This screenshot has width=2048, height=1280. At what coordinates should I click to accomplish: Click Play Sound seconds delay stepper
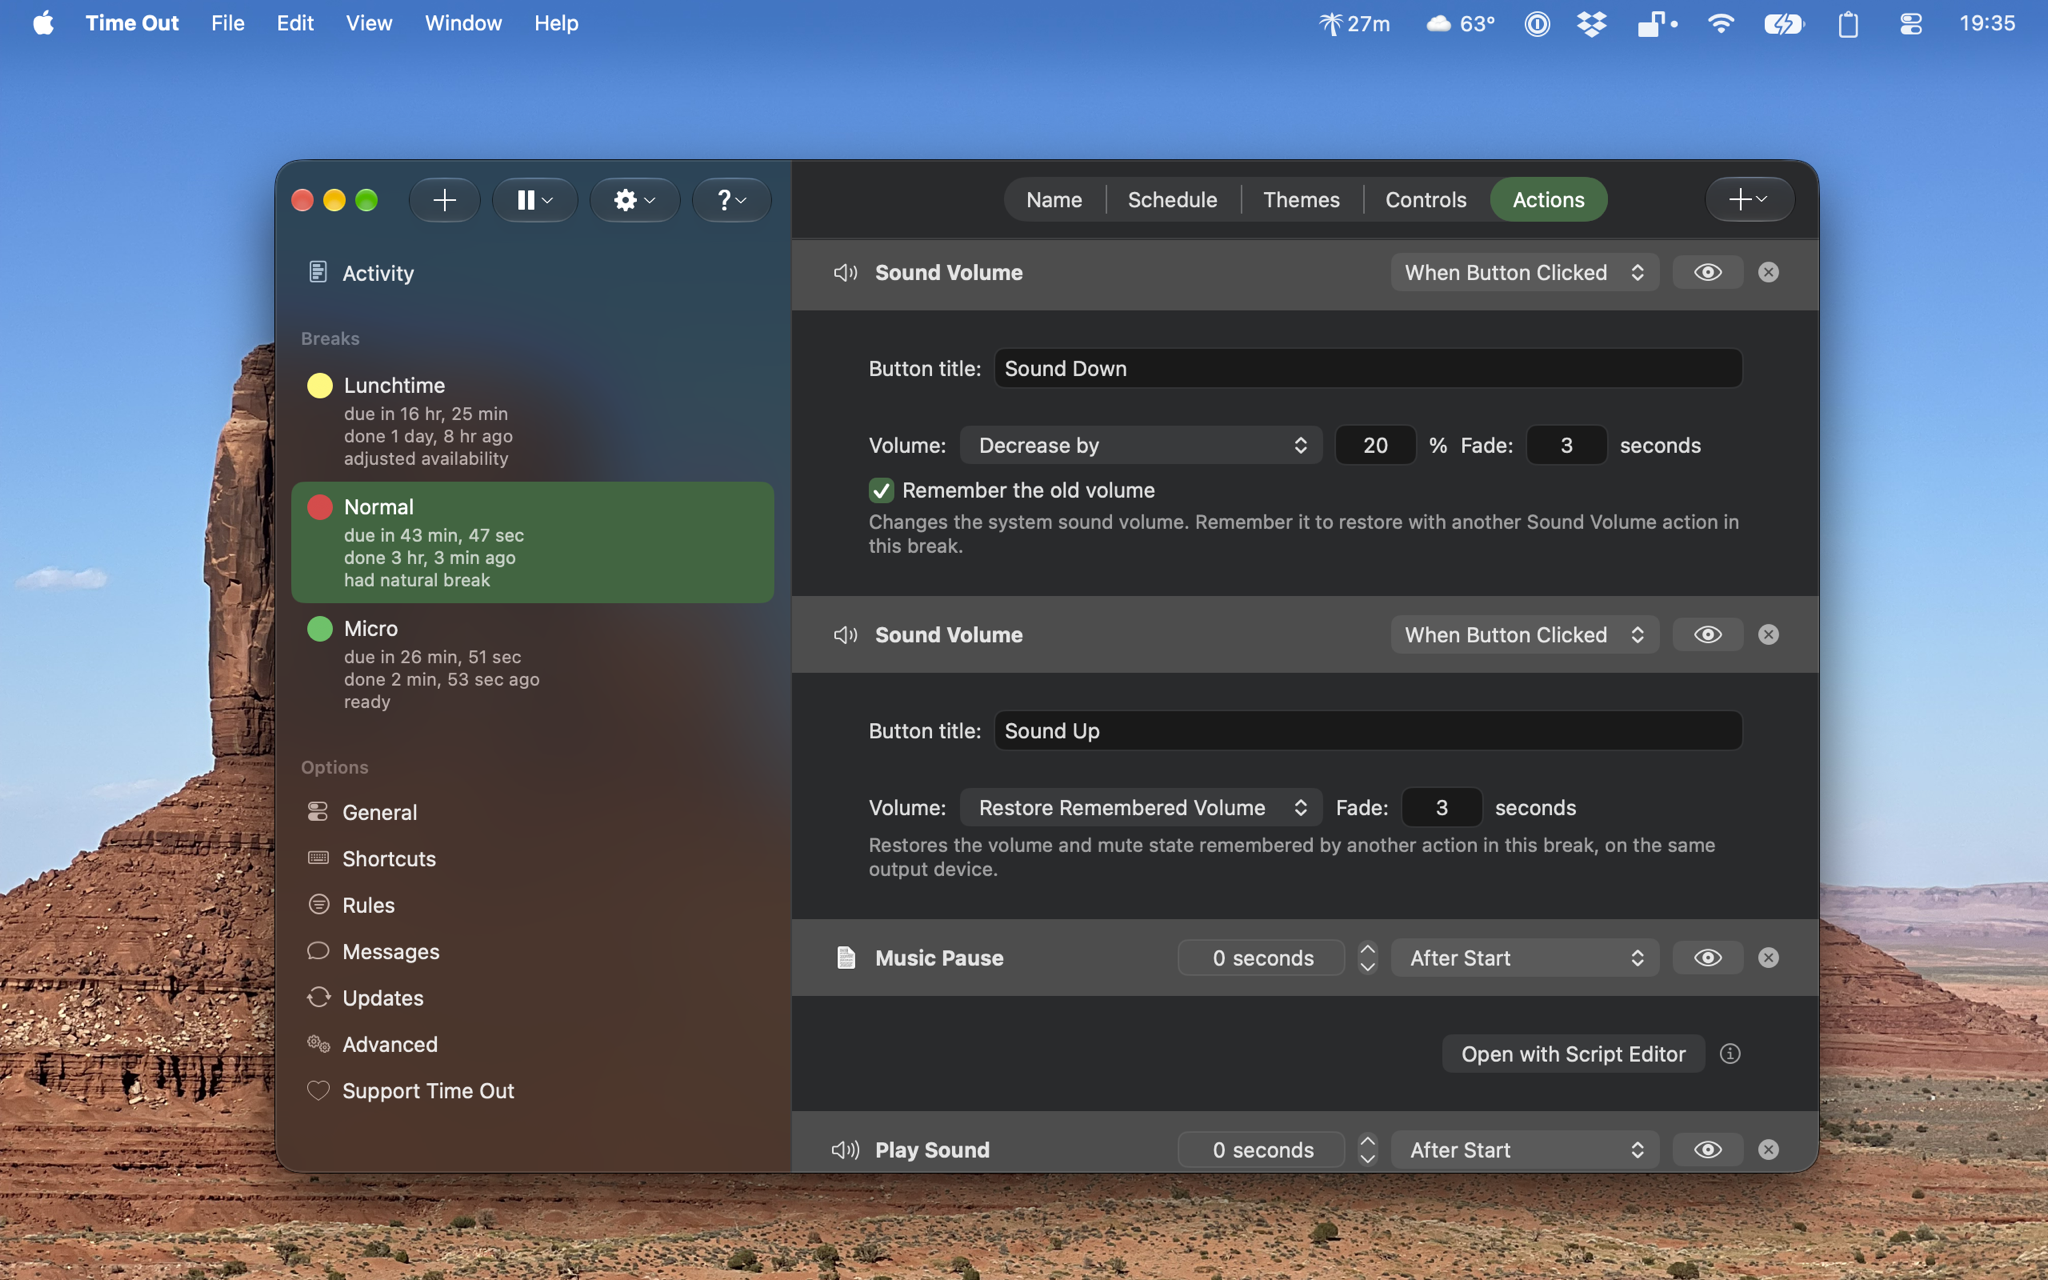coord(1367,1150)
